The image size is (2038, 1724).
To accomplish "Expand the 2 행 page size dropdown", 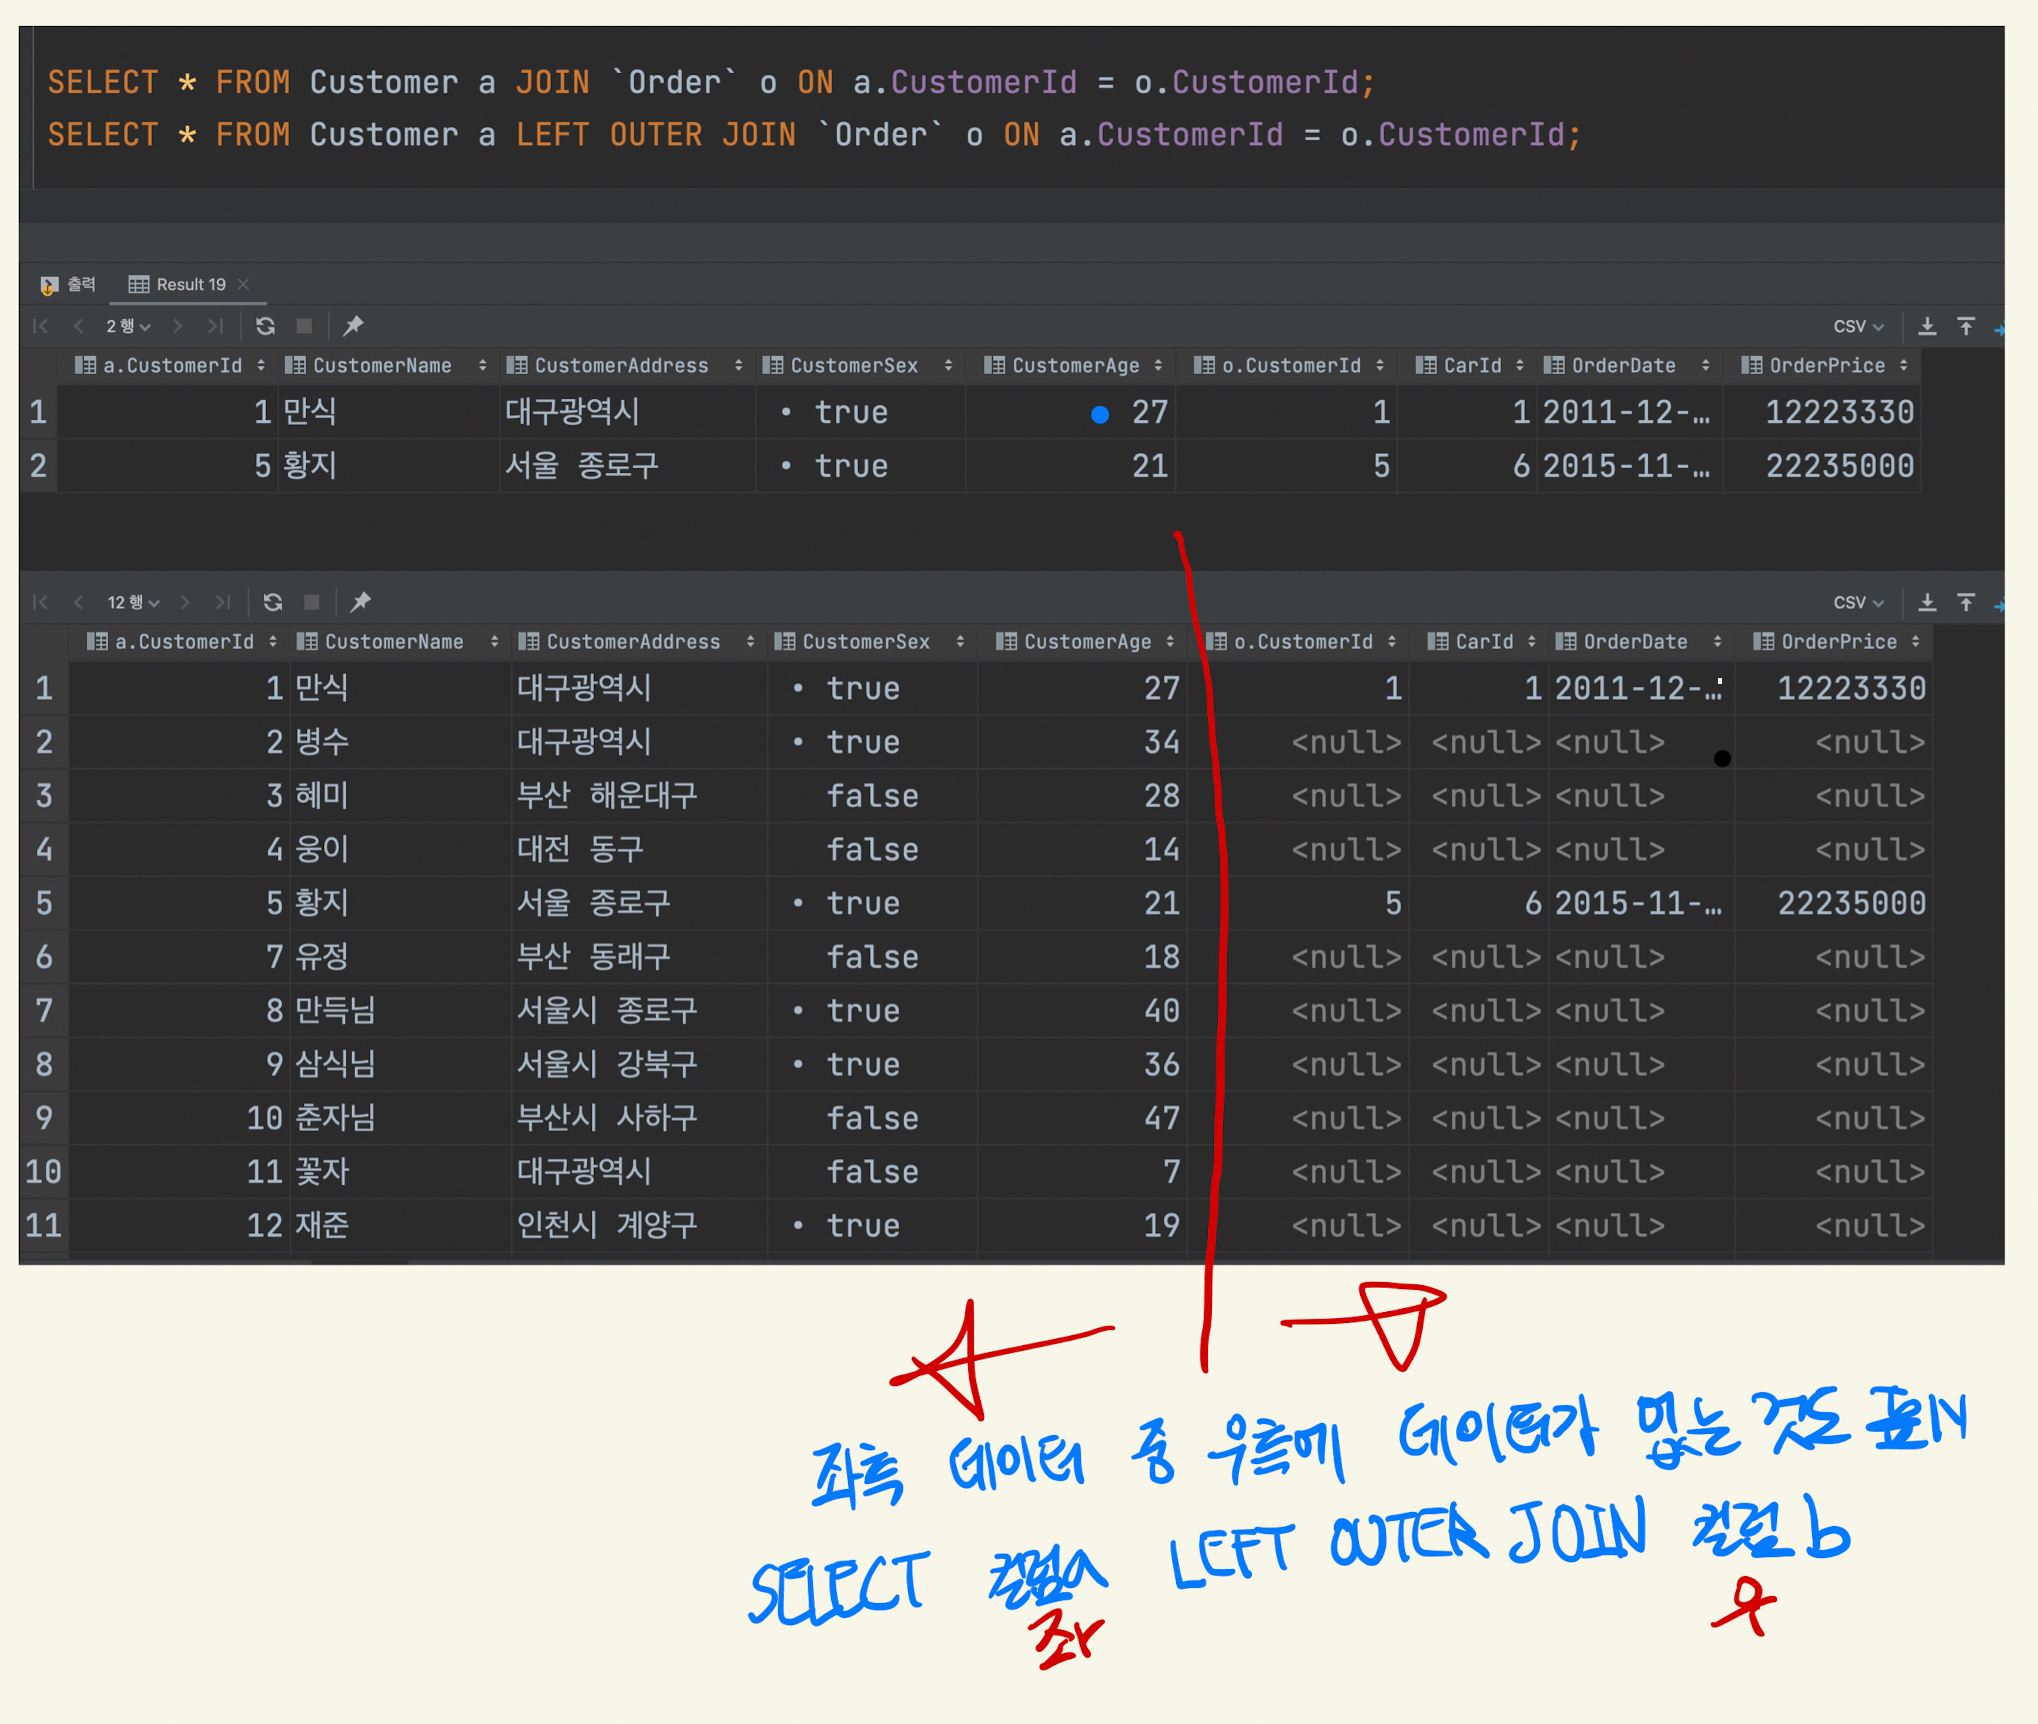I will (x=128, y=326).
